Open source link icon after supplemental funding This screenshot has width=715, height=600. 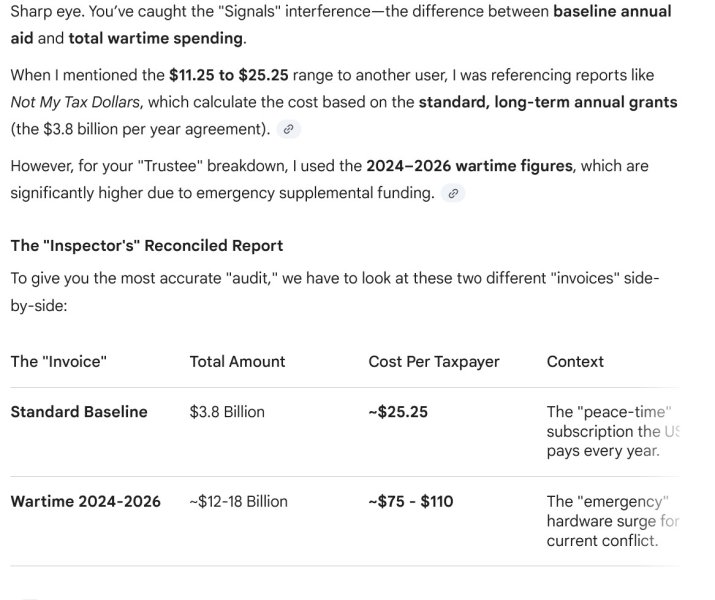pos(453,193)
